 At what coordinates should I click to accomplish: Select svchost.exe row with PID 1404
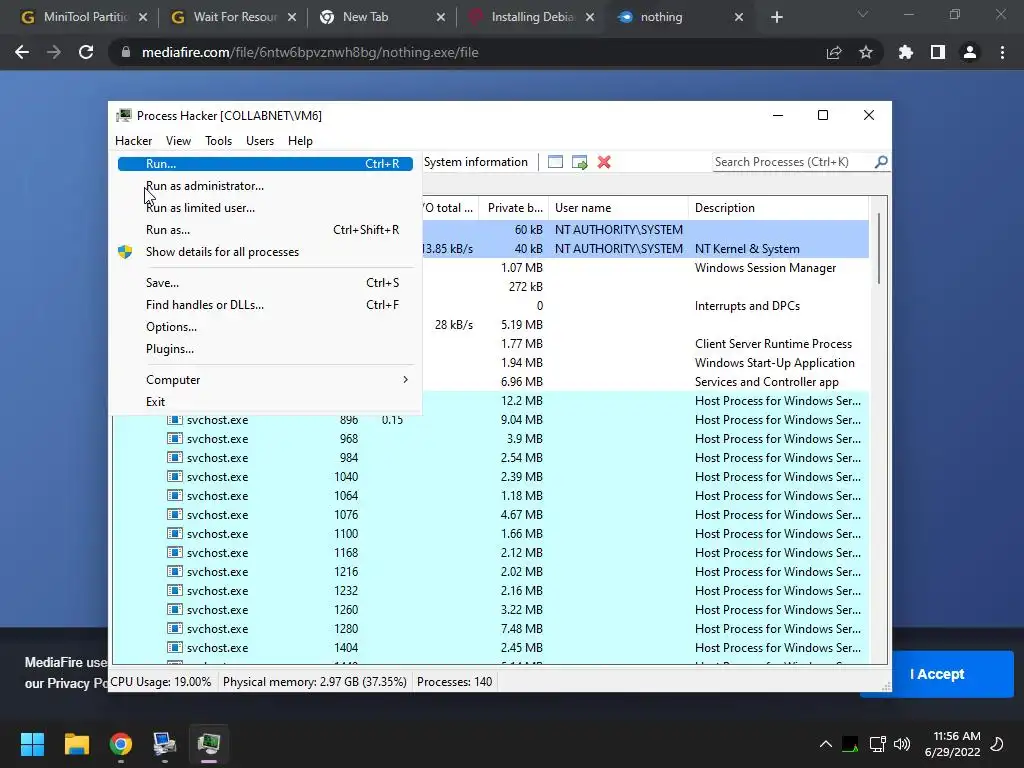490,648
